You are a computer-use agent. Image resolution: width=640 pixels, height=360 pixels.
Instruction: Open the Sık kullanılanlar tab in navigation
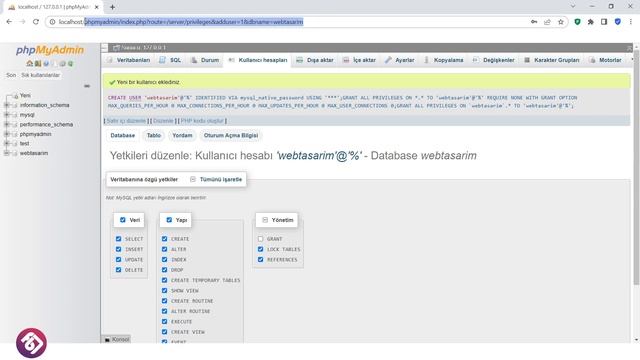(40, 75)
